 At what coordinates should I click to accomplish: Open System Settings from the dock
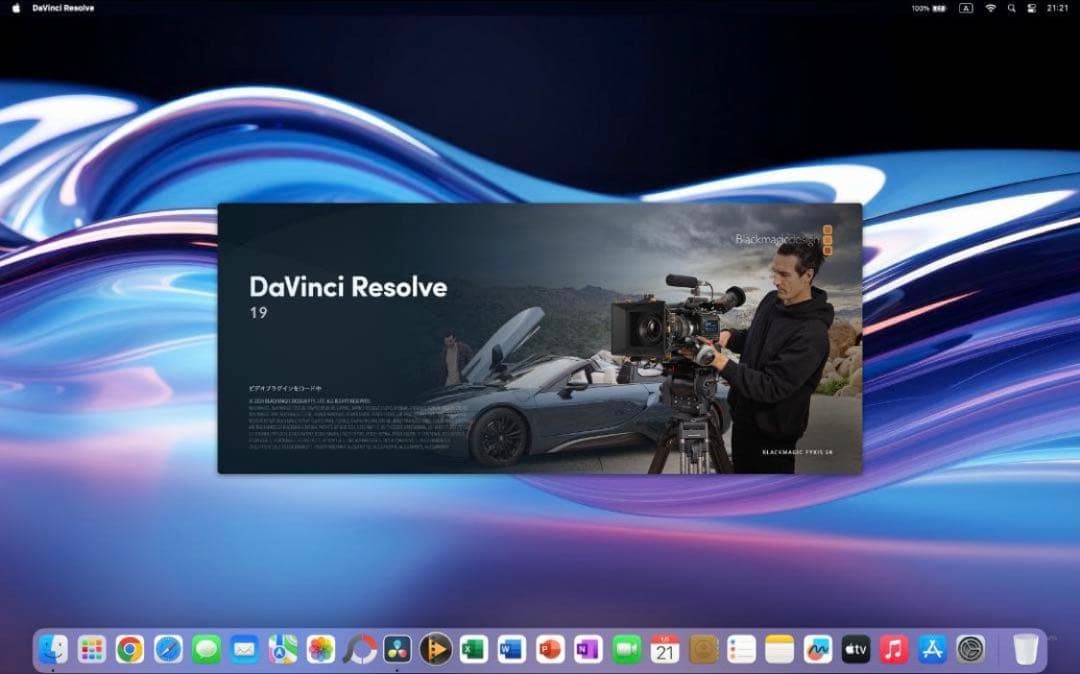(x=970, y=649)
